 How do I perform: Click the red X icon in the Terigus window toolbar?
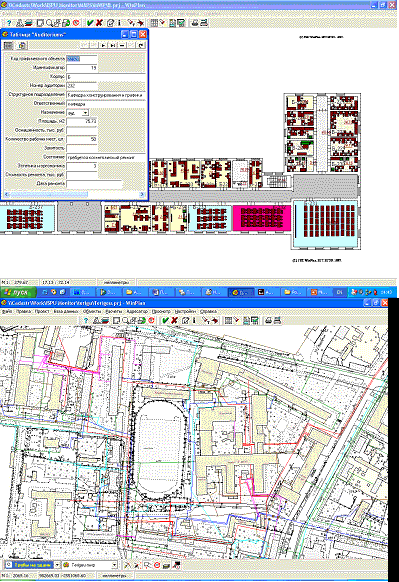(174, 320)
